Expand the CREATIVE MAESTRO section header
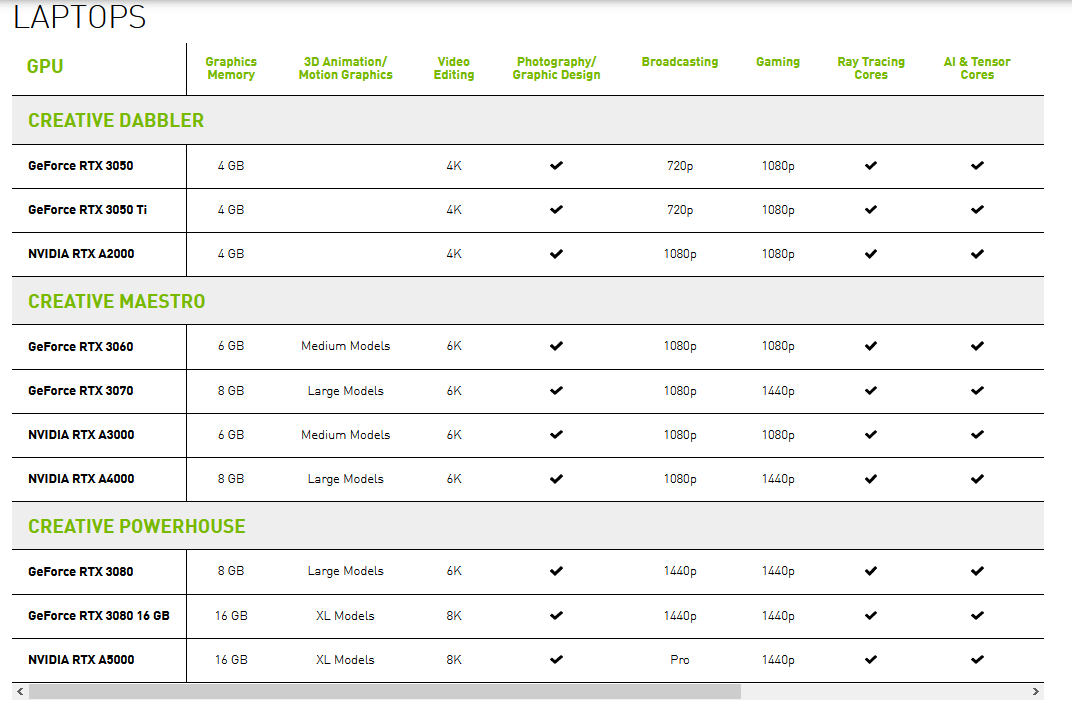Screen dimensions: 1072x715 click(x=117, y=301)
